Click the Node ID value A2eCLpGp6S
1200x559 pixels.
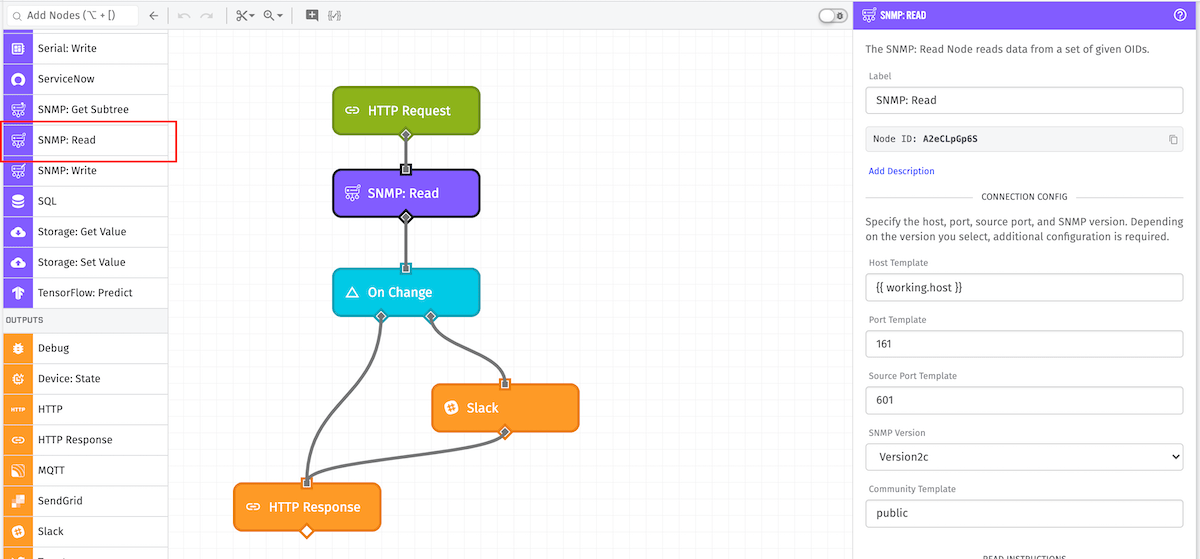click(950, 139)
